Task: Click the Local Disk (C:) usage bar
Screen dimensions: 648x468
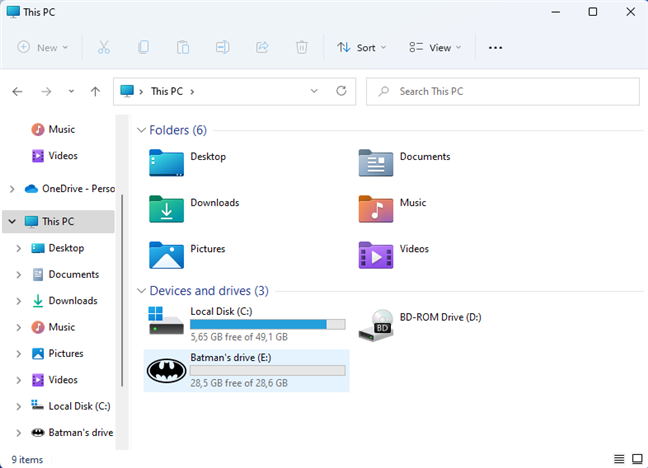Action: 268,325
